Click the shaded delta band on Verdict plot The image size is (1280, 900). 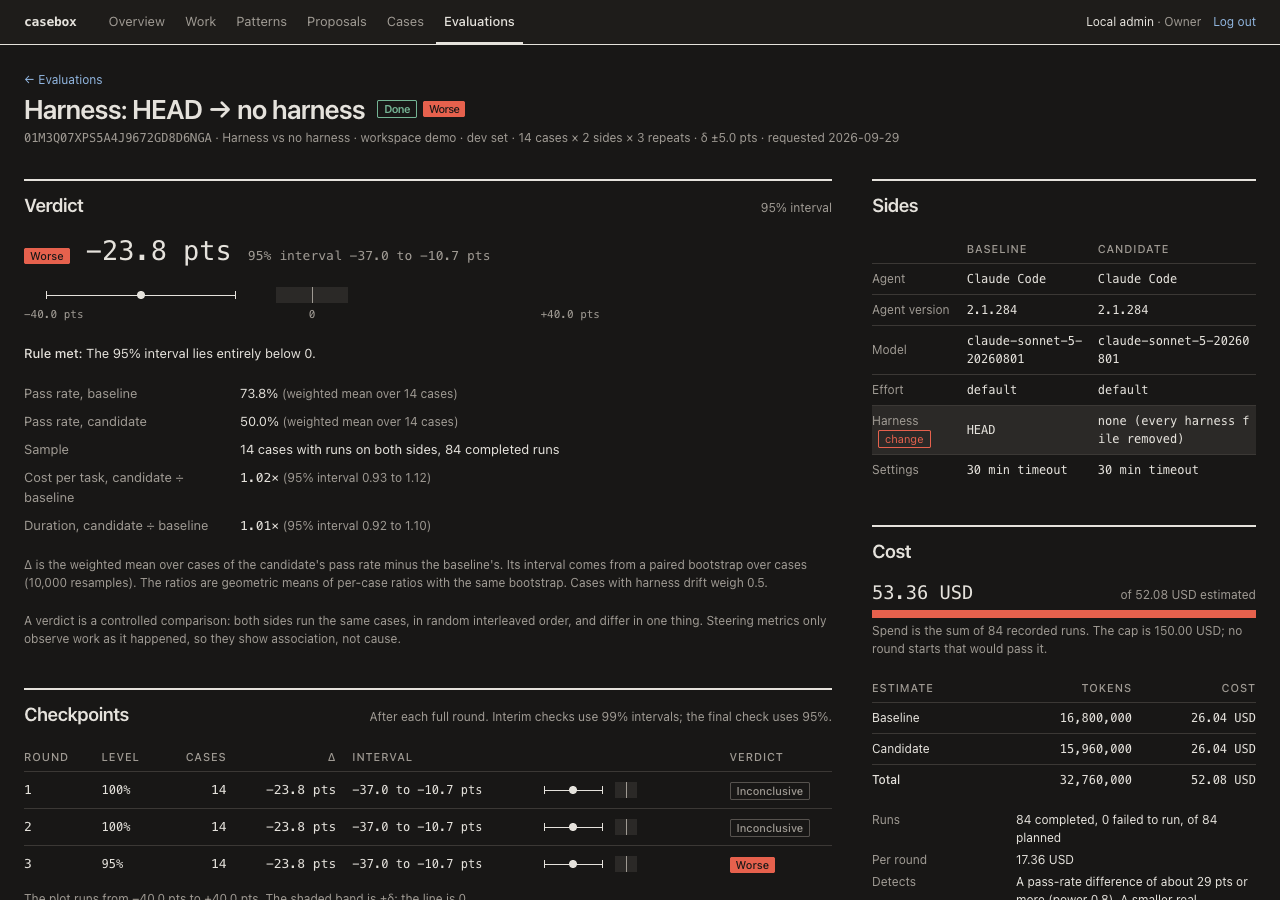pyautogui.click(x=312, y=295)
